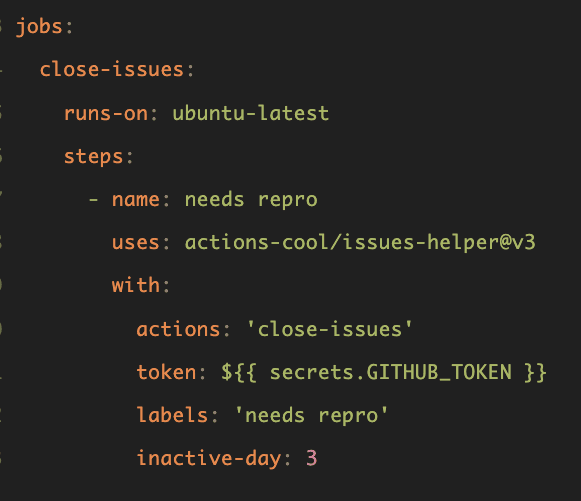
Task: Click the steps key
Action: (93, 157)
